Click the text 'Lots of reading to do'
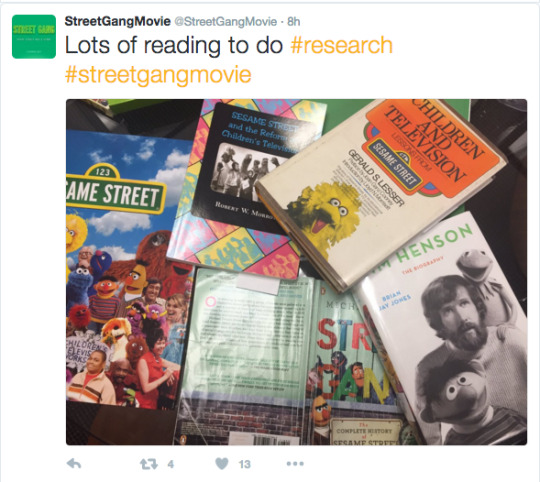Image resolution: width=540 pixels, height=482 pixels. tap(174, 45)
